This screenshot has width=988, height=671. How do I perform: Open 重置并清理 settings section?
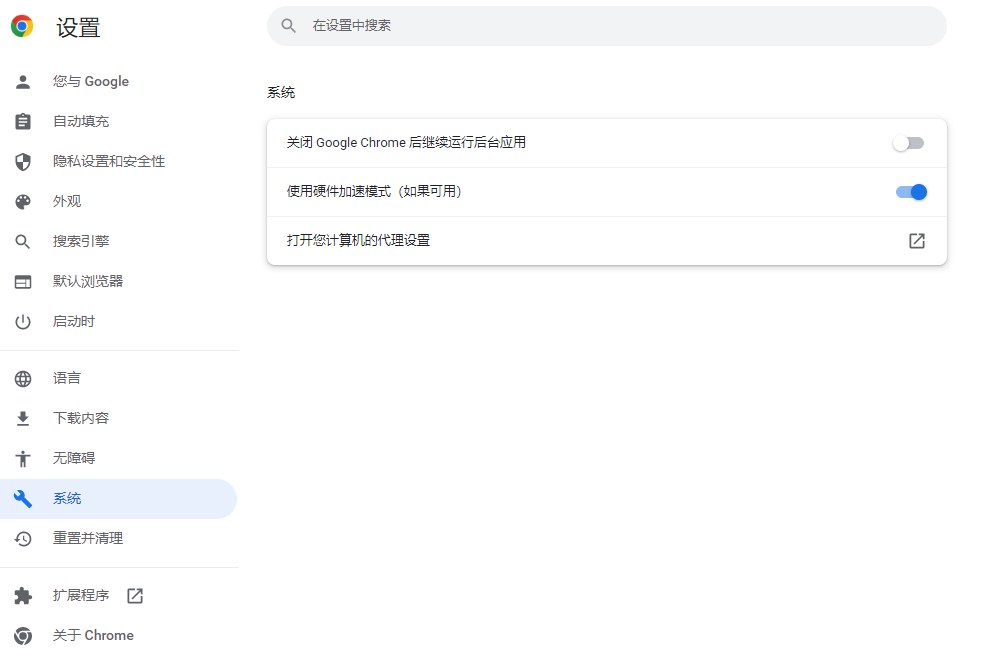[88, 538]
